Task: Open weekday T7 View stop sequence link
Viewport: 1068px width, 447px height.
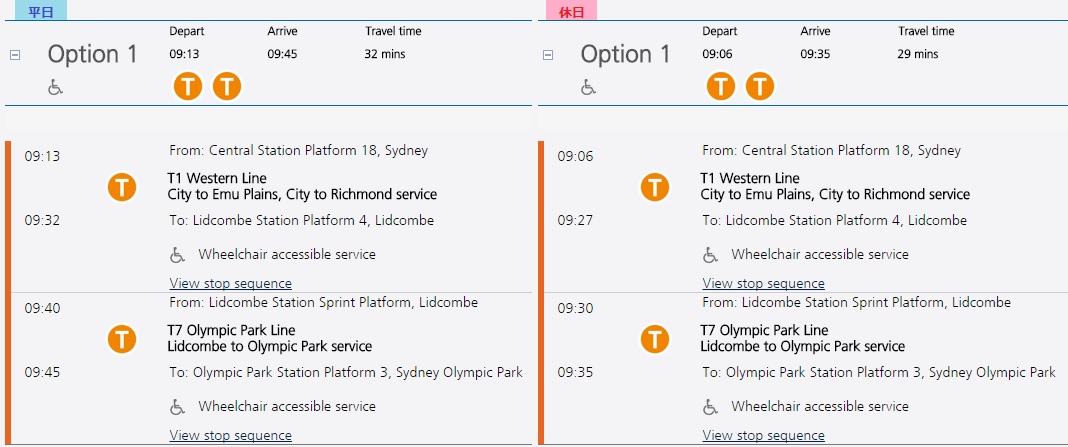Action: click(x=231, y=436)
